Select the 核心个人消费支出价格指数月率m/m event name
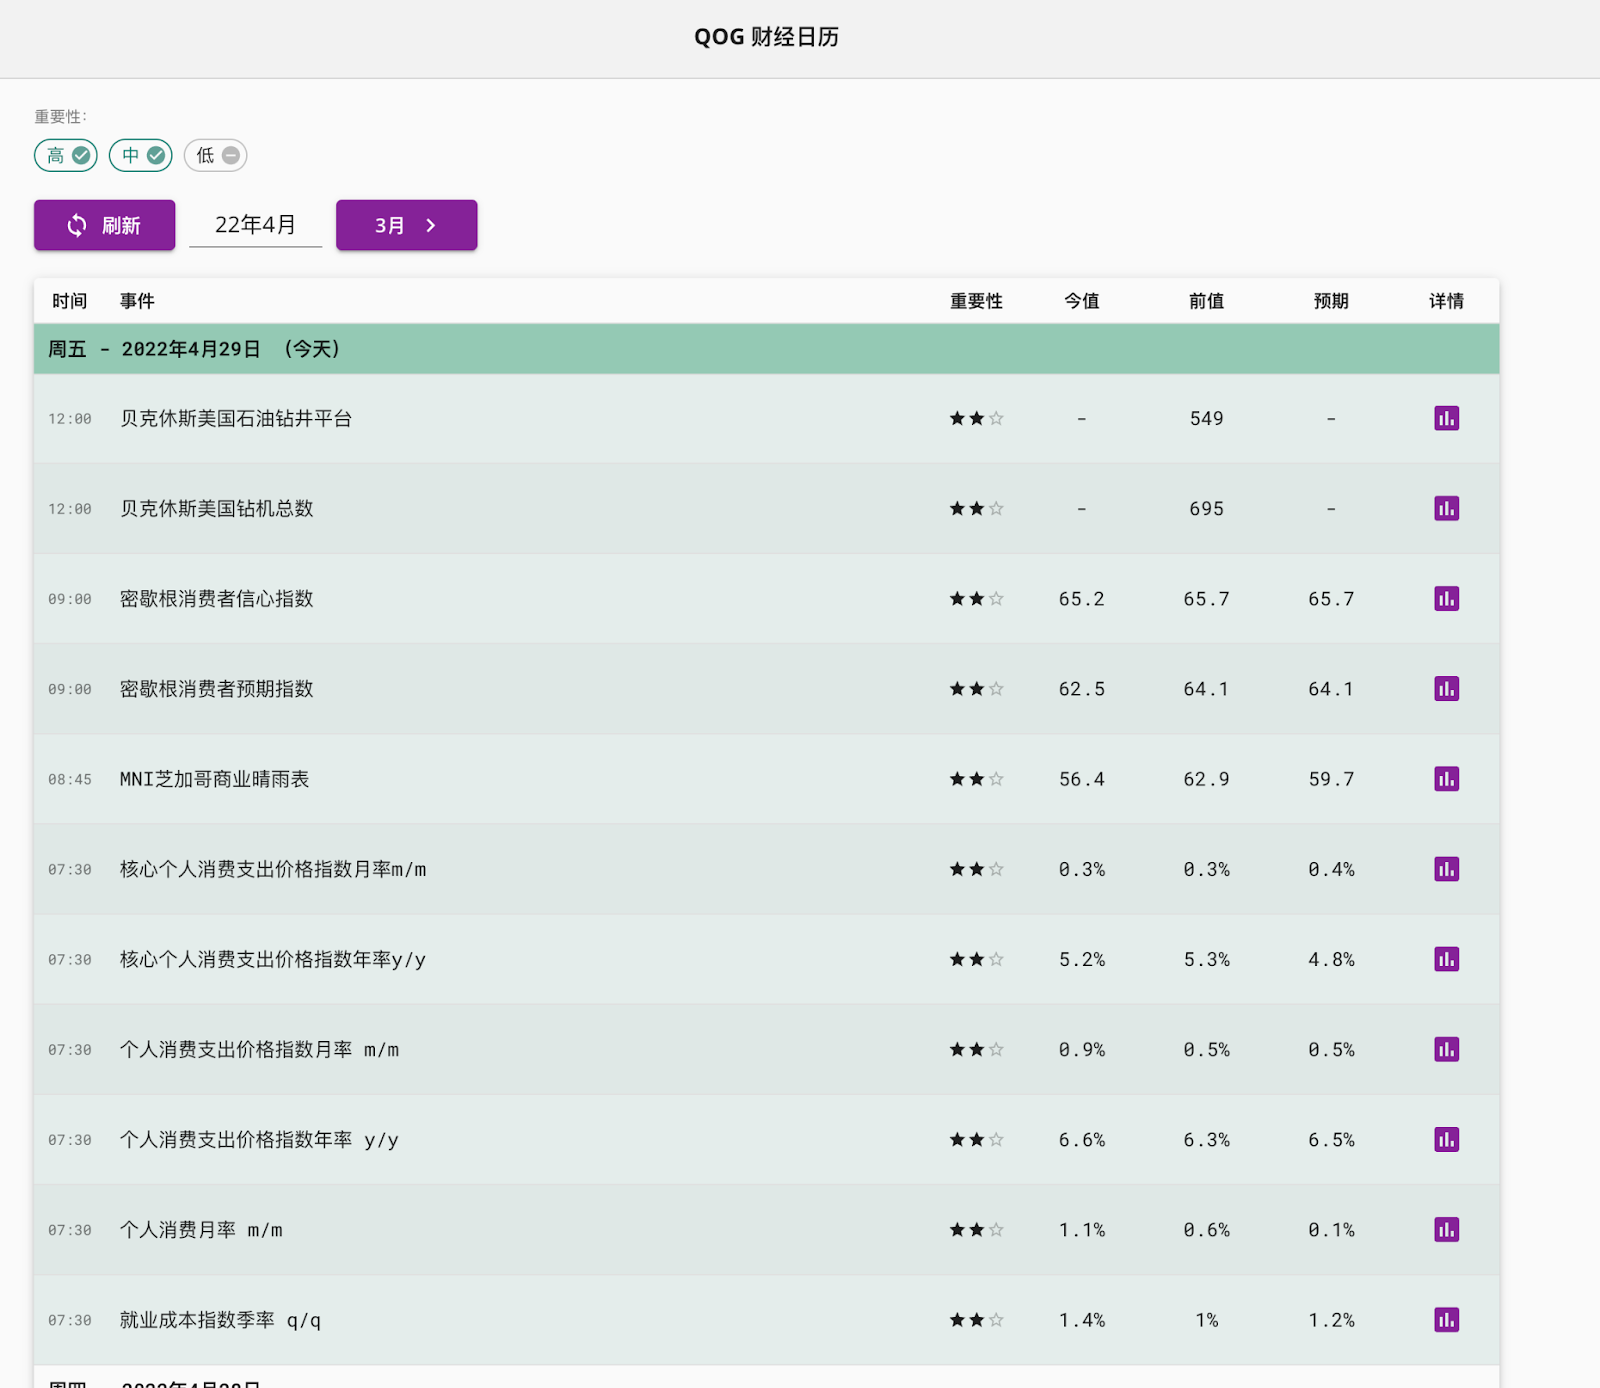The width and height of the screenshot is (1600, 1388). (273, 869)
